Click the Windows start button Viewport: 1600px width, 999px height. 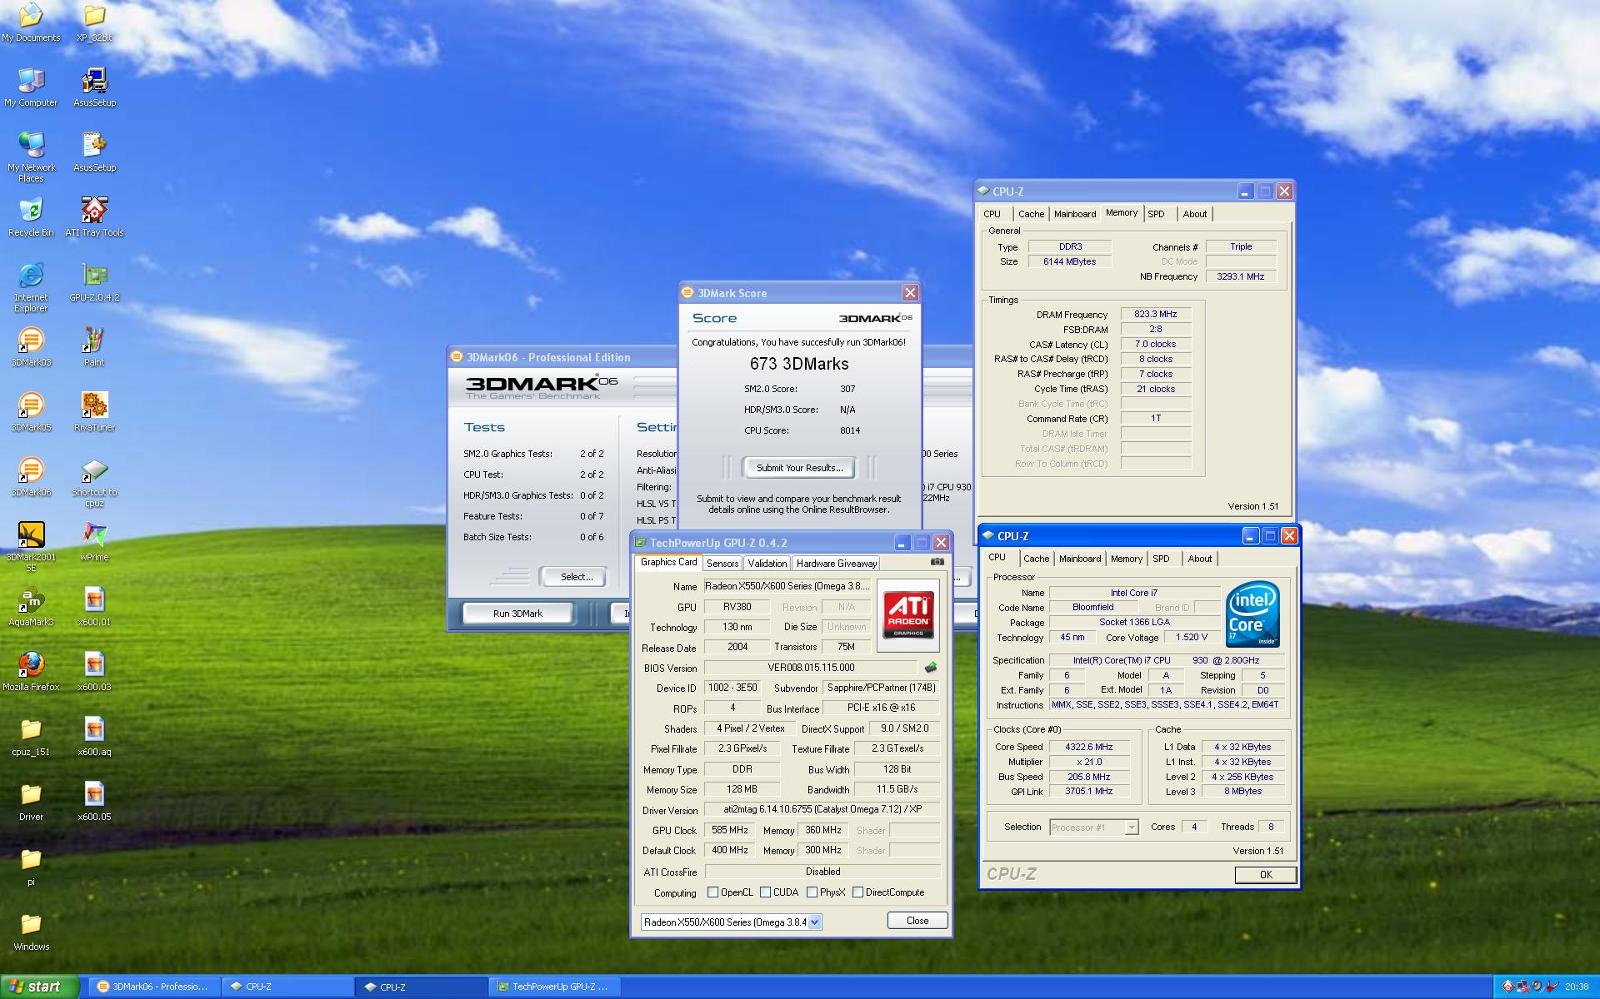tap(37, 986)
